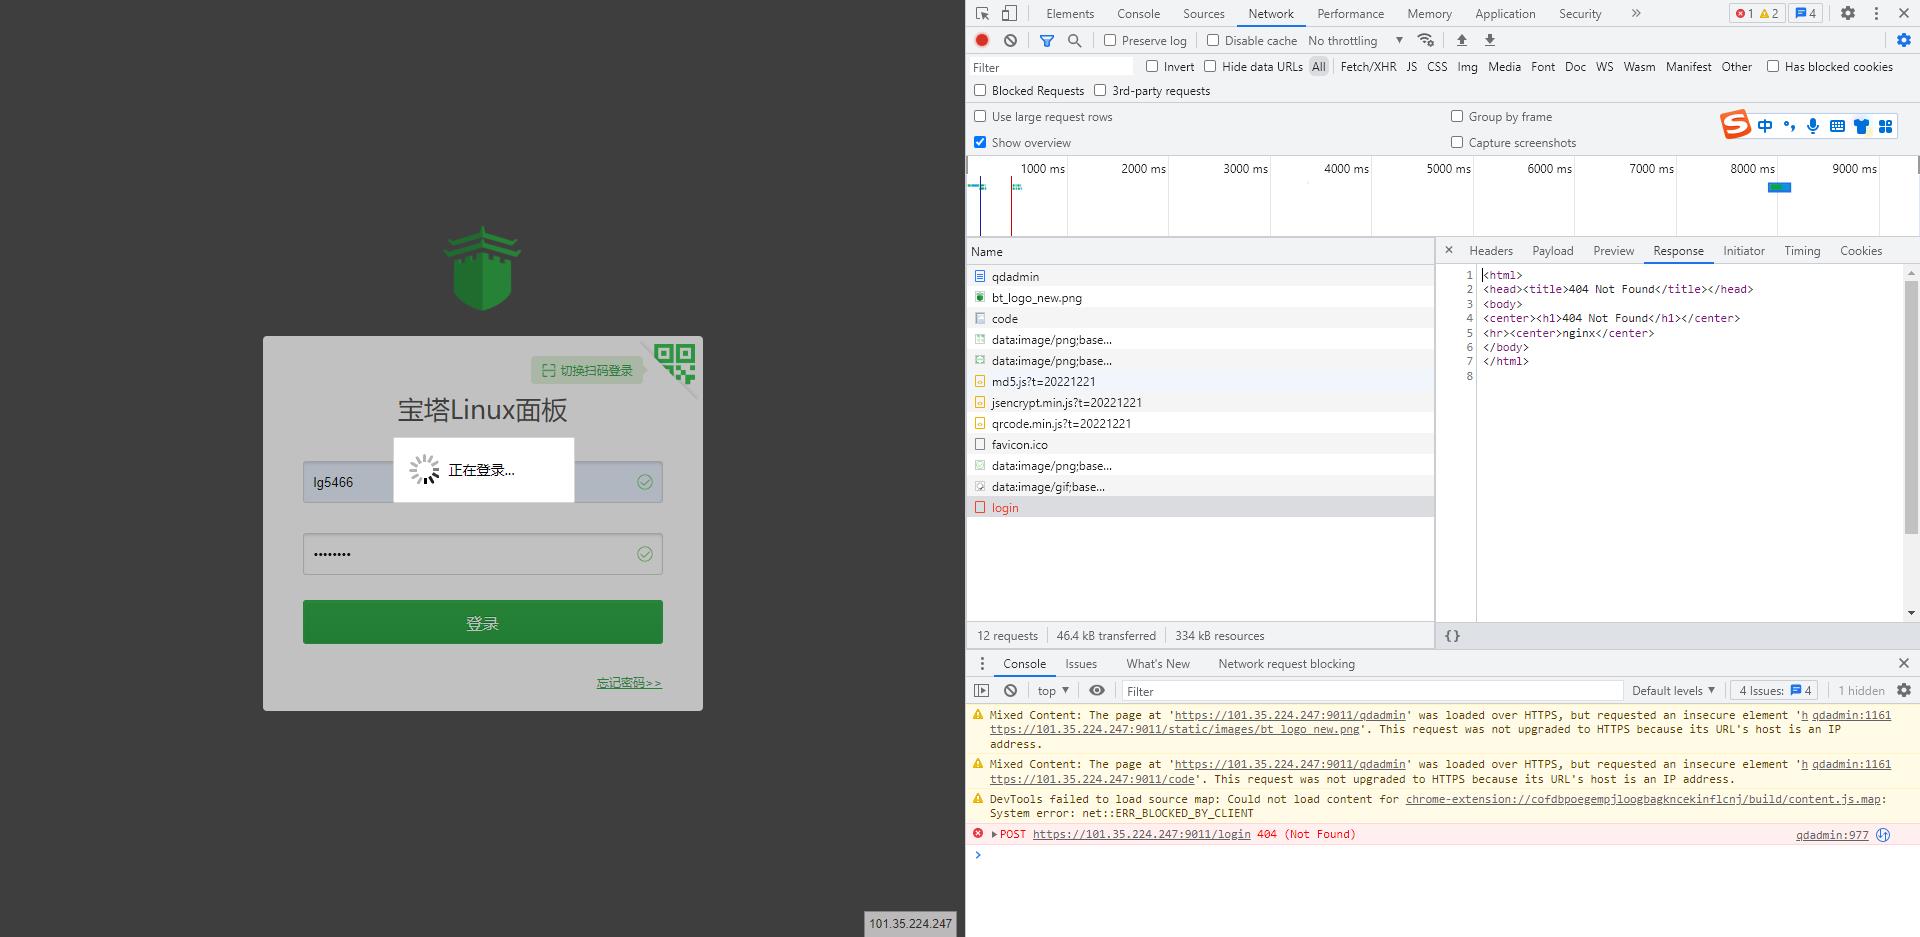Click the password input field
Viewport: 1920px width, 937px height.
483,554
